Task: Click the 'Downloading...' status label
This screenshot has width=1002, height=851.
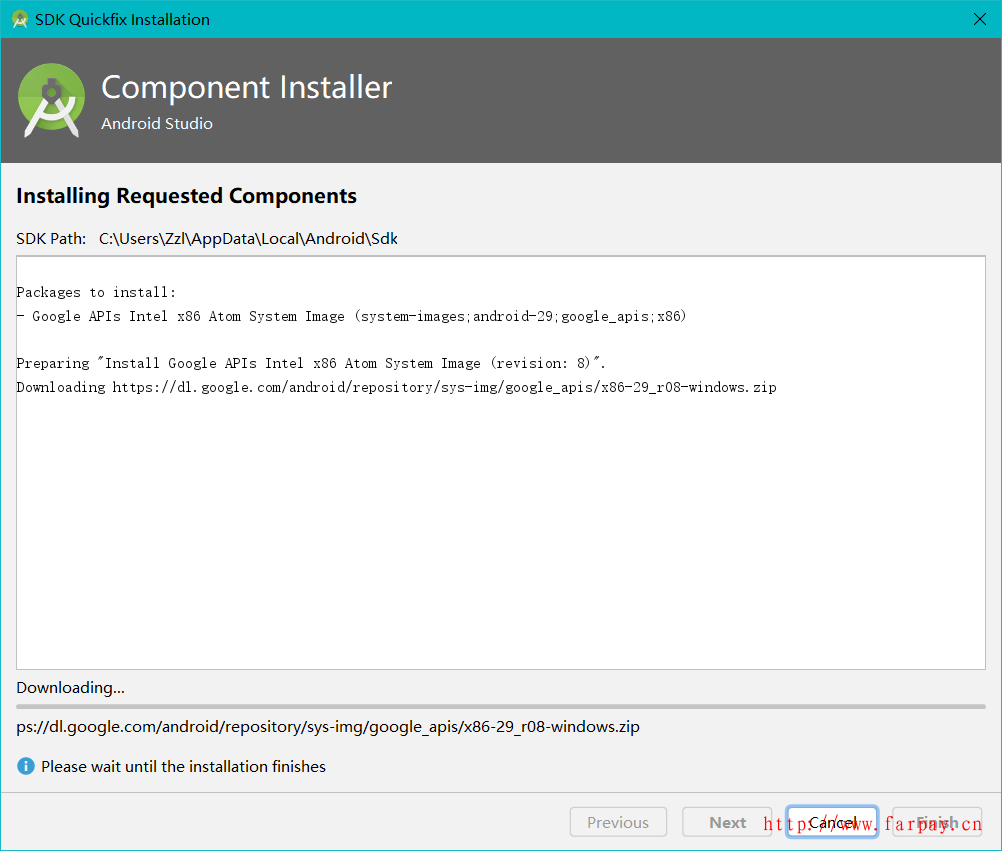Action: pos(70,687)
